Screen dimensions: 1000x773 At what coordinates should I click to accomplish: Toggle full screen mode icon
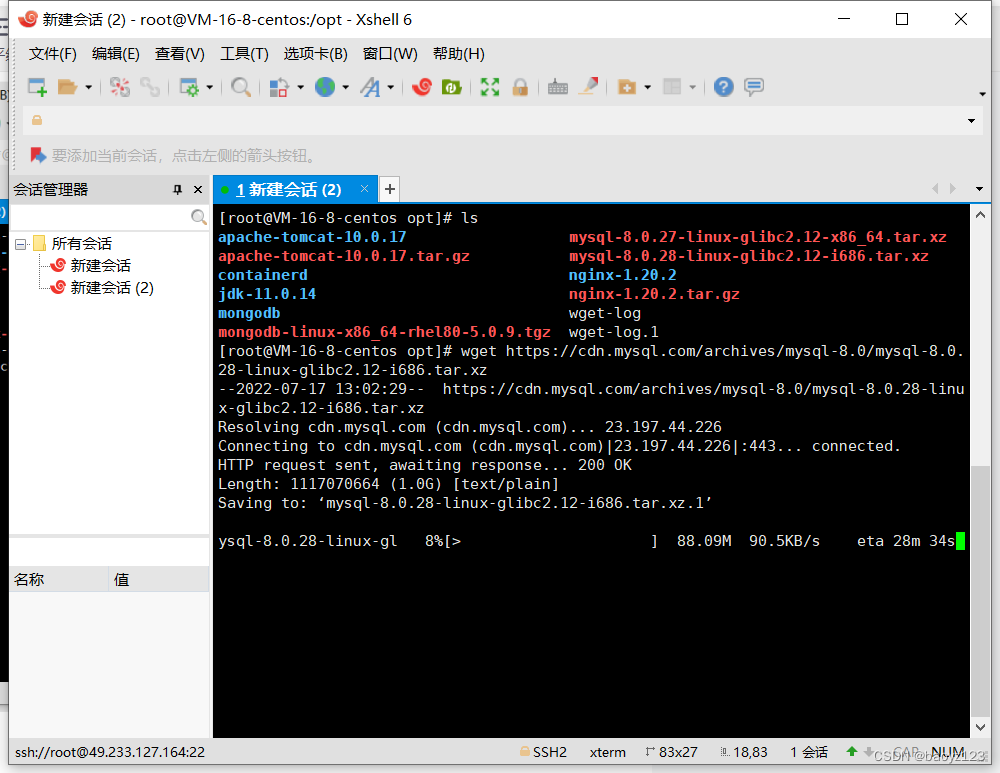tap(489, 87)
